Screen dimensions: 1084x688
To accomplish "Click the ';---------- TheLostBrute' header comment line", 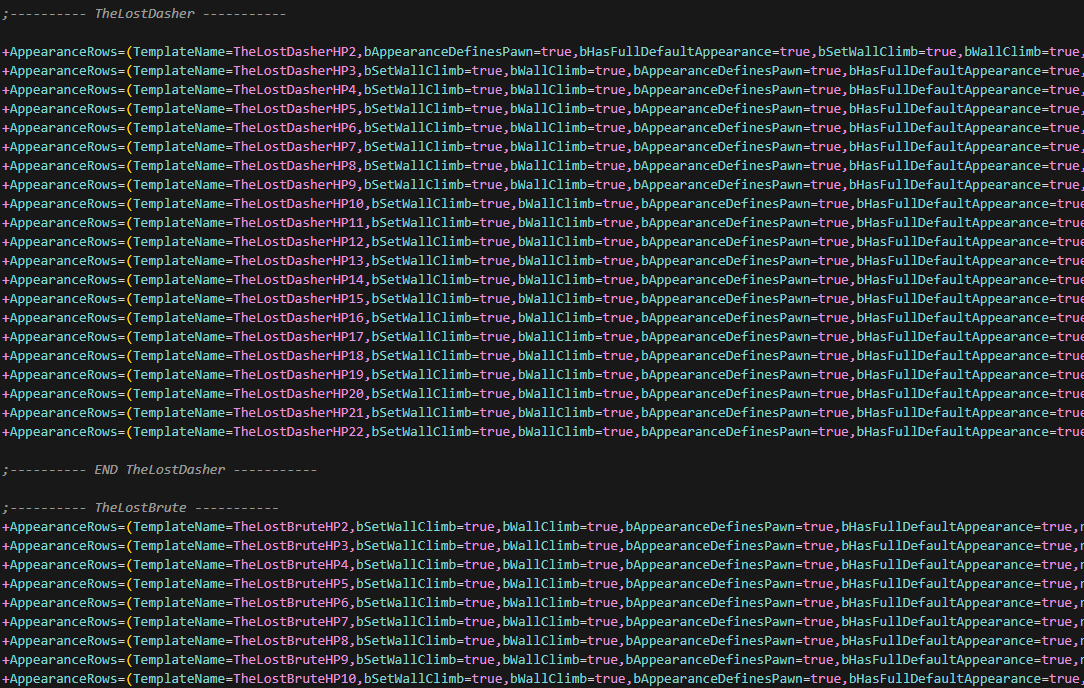I will coord(140,508).
